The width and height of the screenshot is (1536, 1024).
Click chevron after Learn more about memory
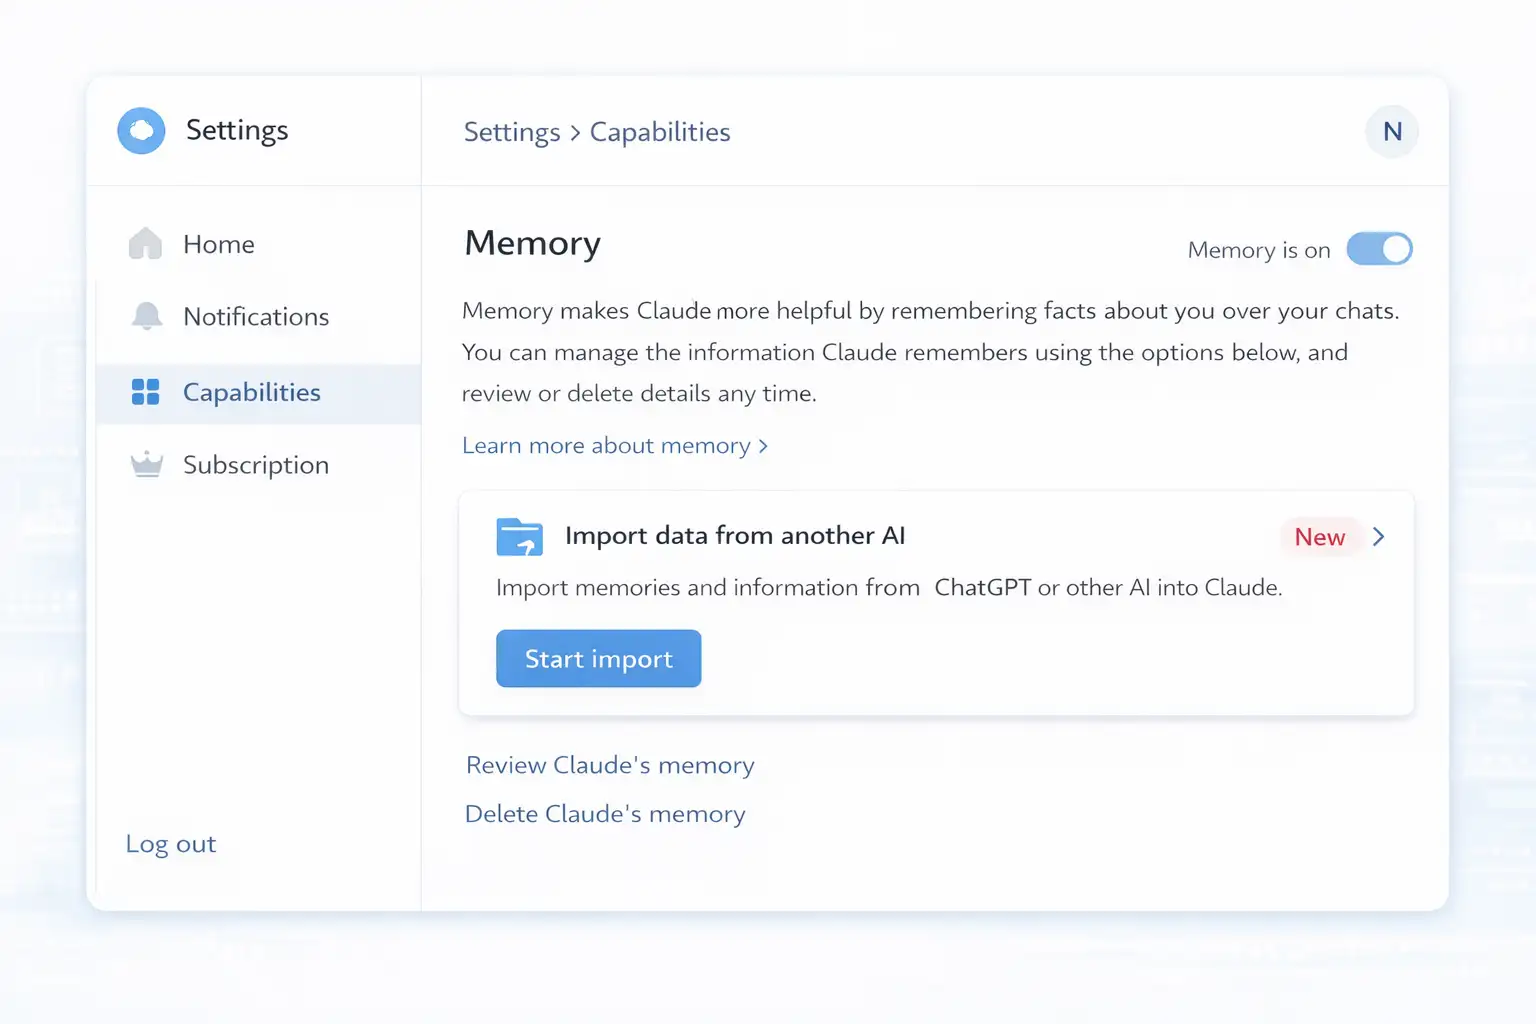point(764,446)
